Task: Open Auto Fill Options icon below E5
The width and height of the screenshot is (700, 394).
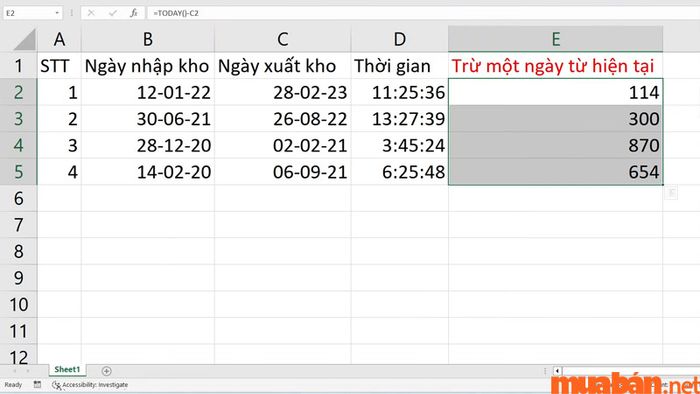Action: pyautogui.click(x=671, y=193)
